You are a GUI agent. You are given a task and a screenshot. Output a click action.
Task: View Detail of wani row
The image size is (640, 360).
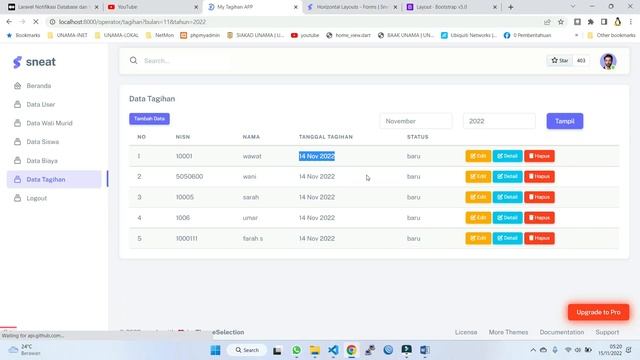[507, 177]
